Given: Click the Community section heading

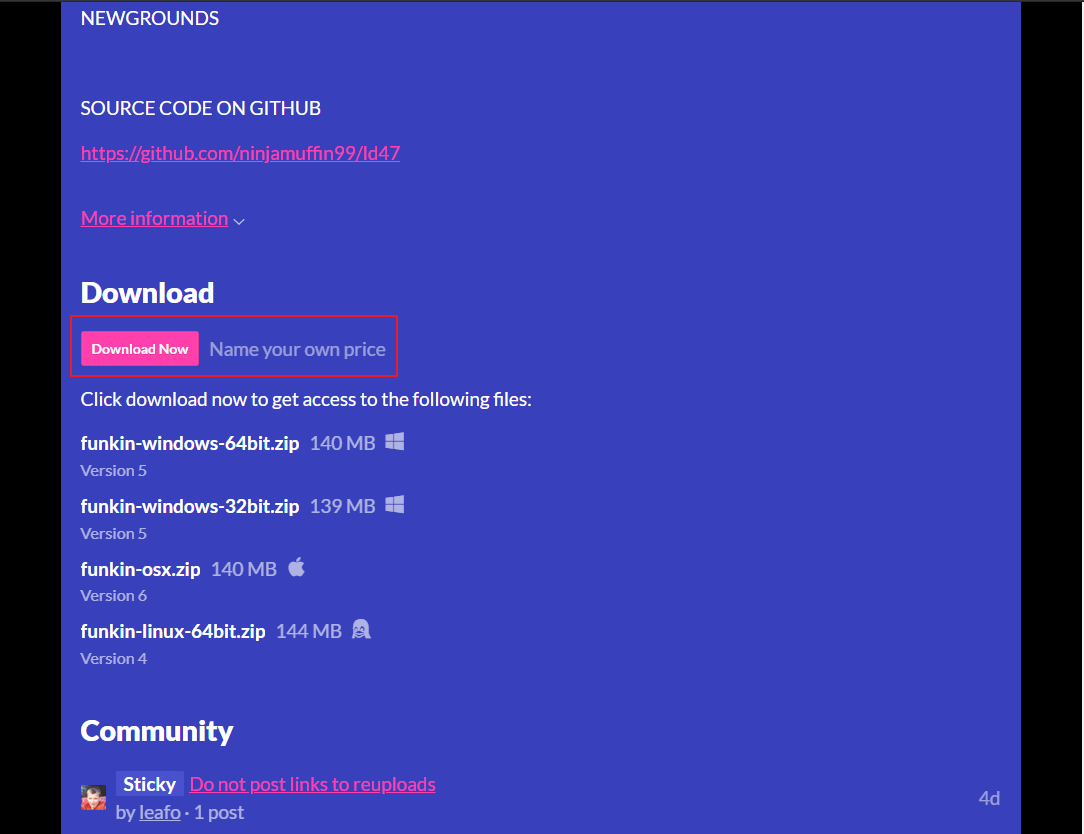Looking at the screenshot, I should pyautogui.click(x=157, y=731).
